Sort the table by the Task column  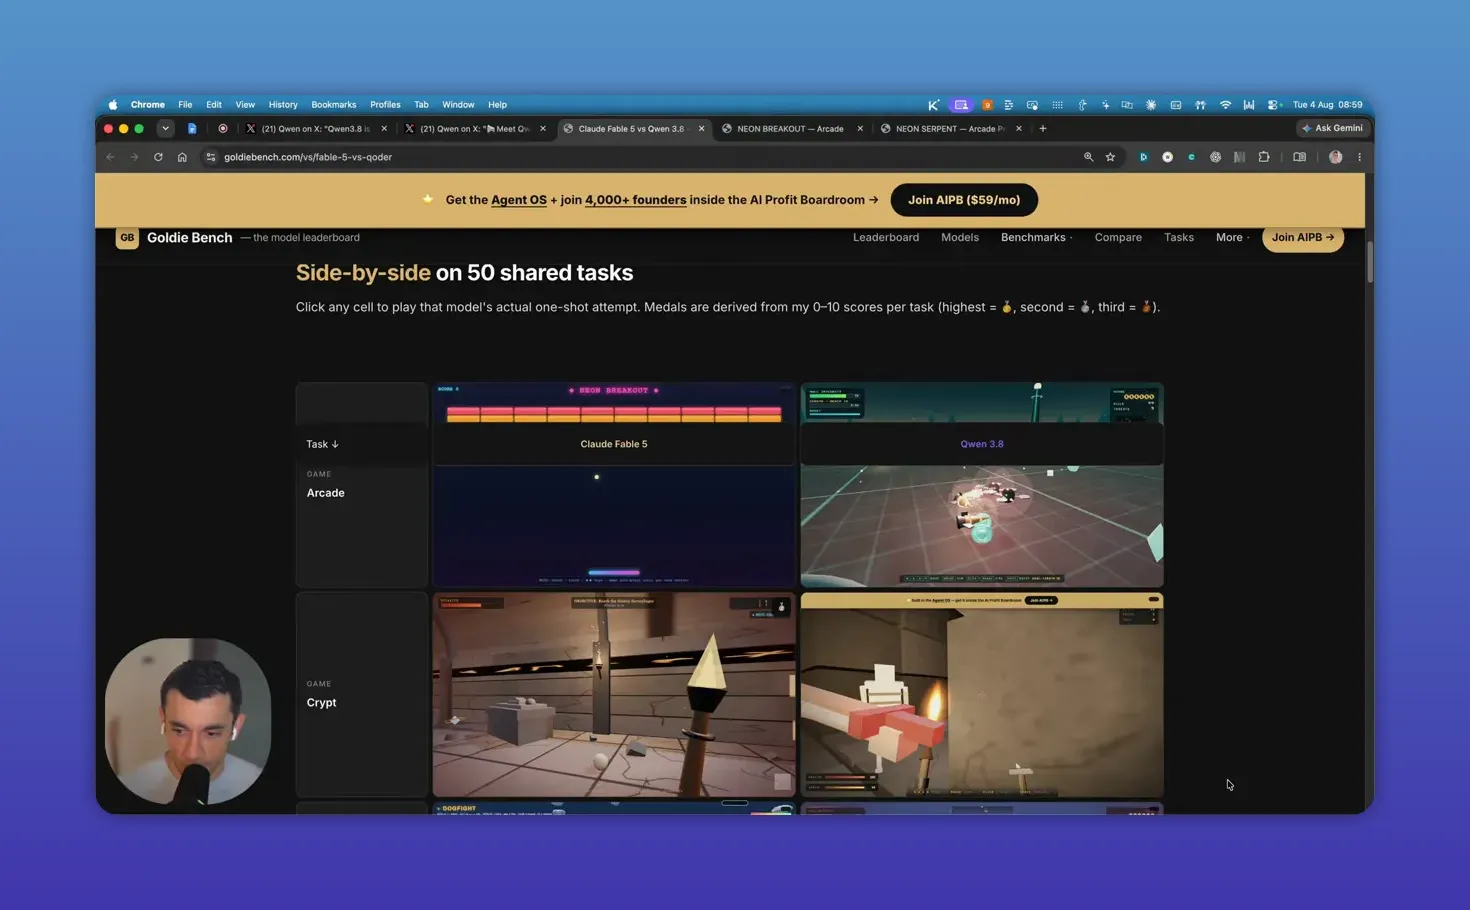pos(322,444)
